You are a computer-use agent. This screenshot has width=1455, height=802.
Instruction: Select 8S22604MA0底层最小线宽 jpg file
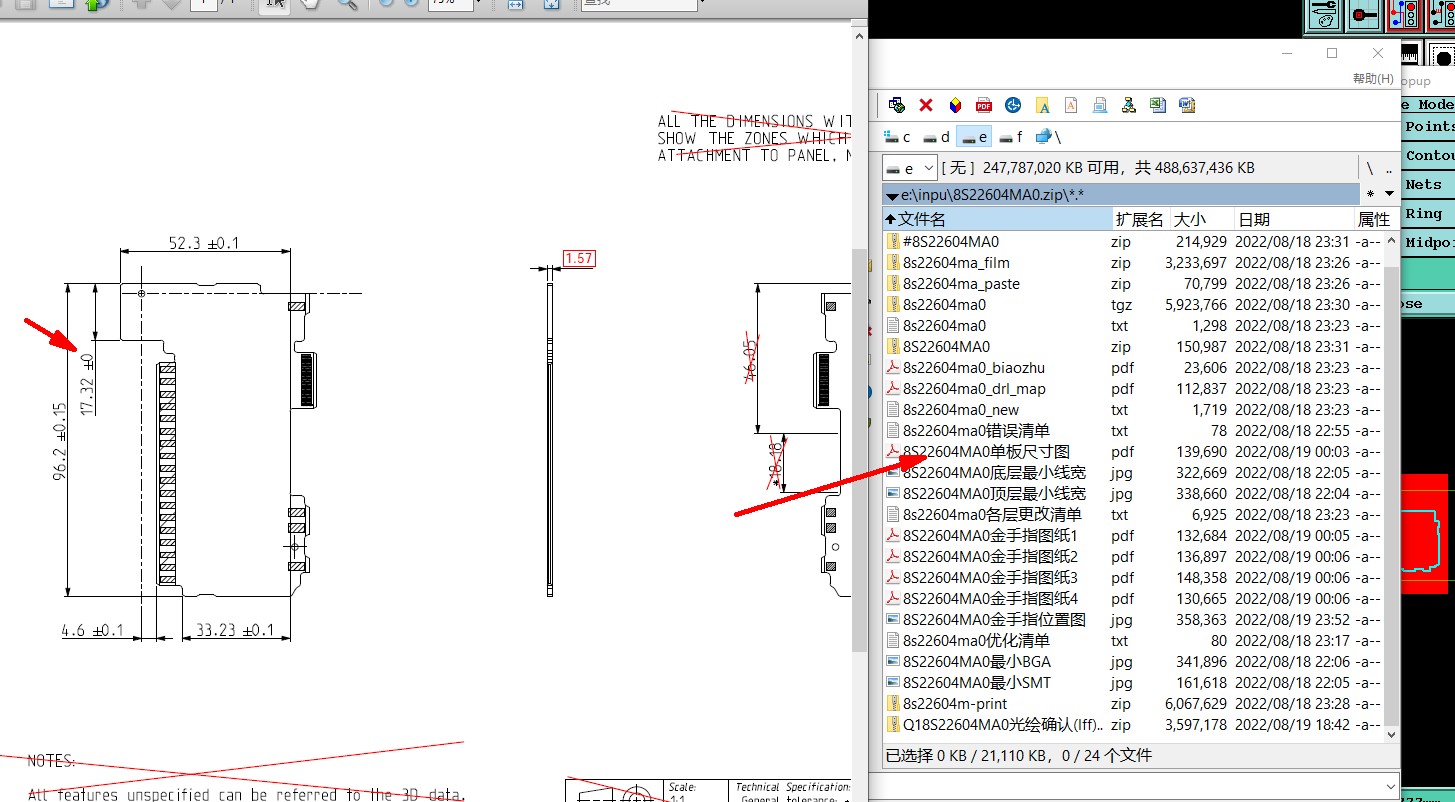(1134, 472)
